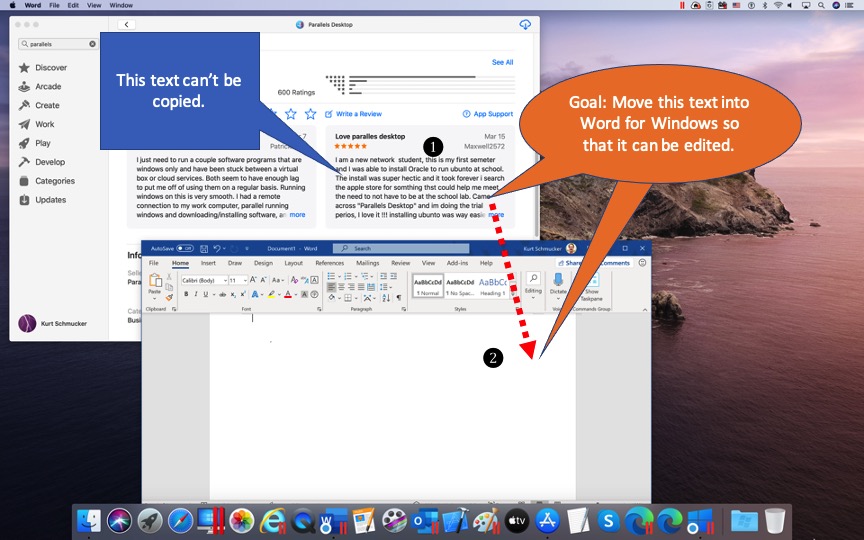The width and height of the screenshot is (864, 540).
Task: Switch to the Insert ribbon tab
Action: tap(208, 263)
